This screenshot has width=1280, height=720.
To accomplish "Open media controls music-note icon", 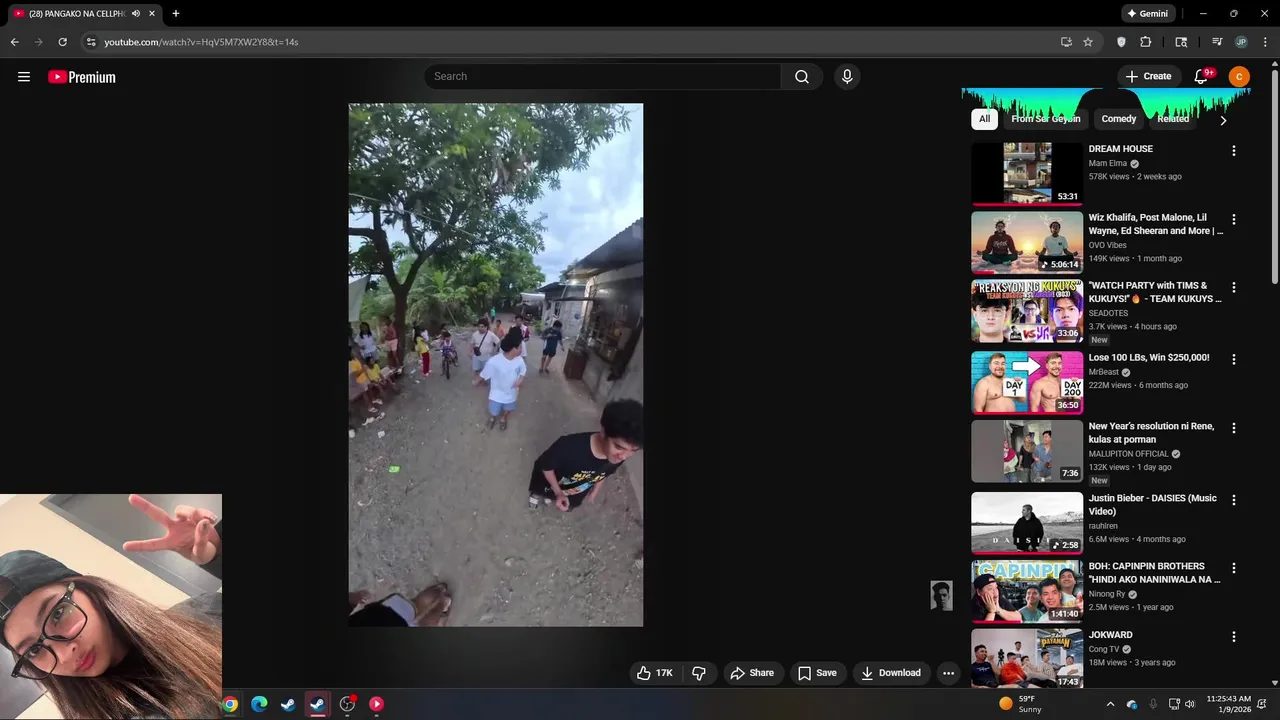I will 1217,42.
